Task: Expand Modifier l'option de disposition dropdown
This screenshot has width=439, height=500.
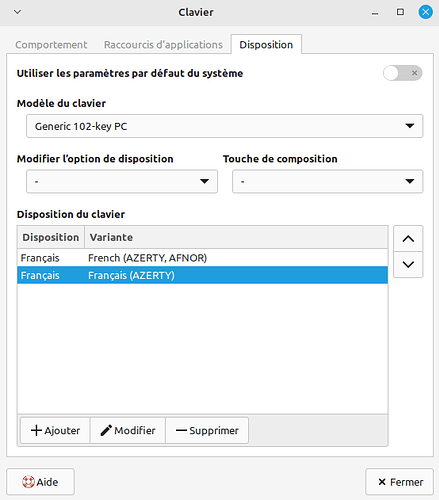Action: pos(122,181)
